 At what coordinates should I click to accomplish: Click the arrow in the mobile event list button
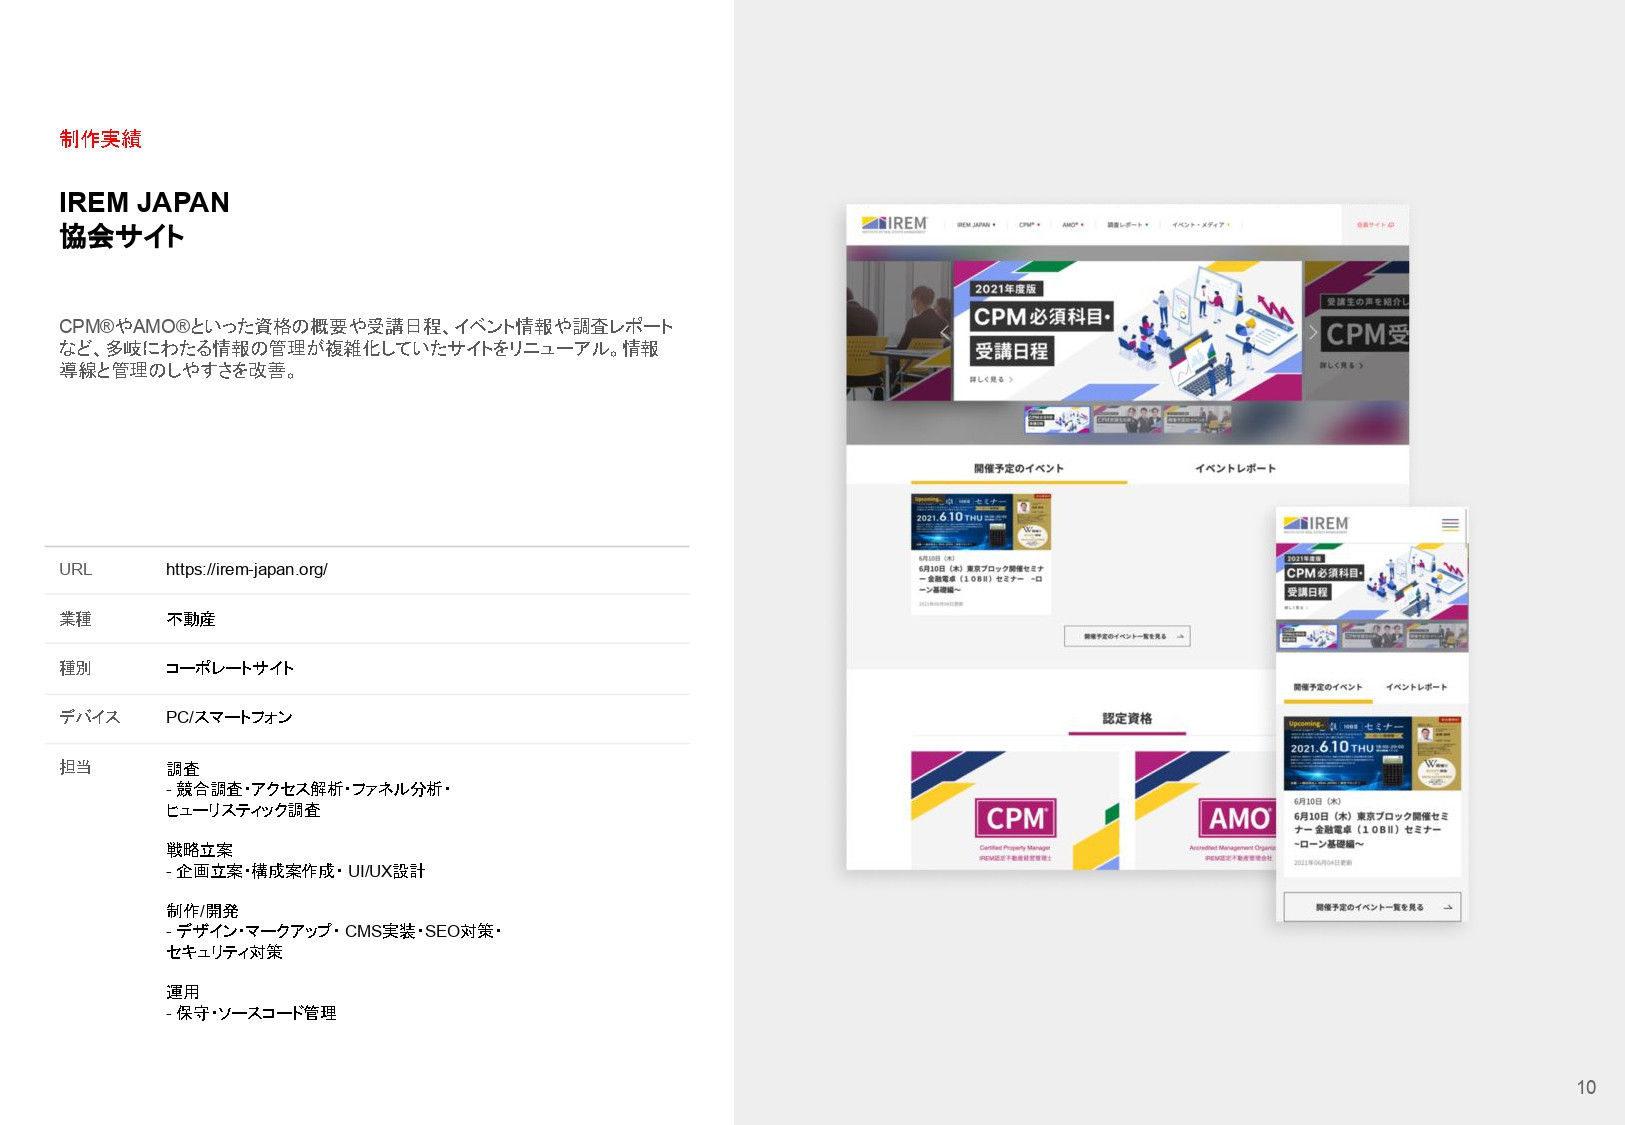(1448, 907)
